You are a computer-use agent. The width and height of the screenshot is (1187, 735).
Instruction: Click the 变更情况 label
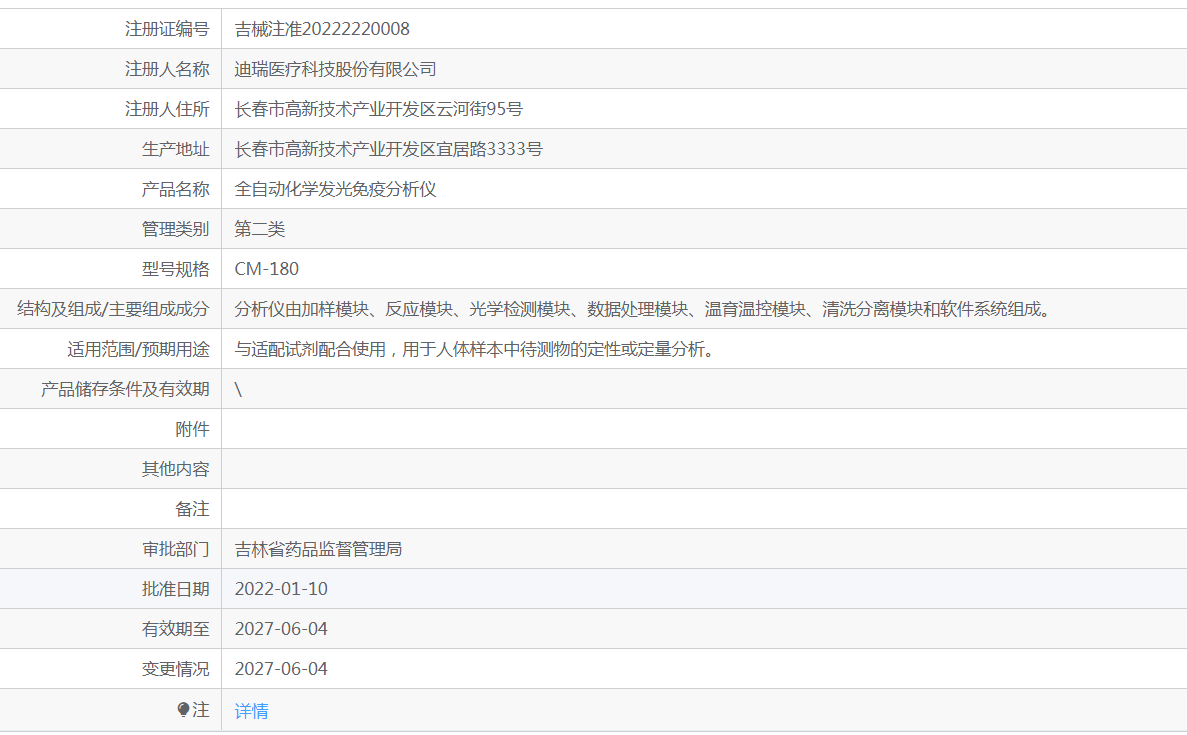pyautogui.click(x=176, y=669)
